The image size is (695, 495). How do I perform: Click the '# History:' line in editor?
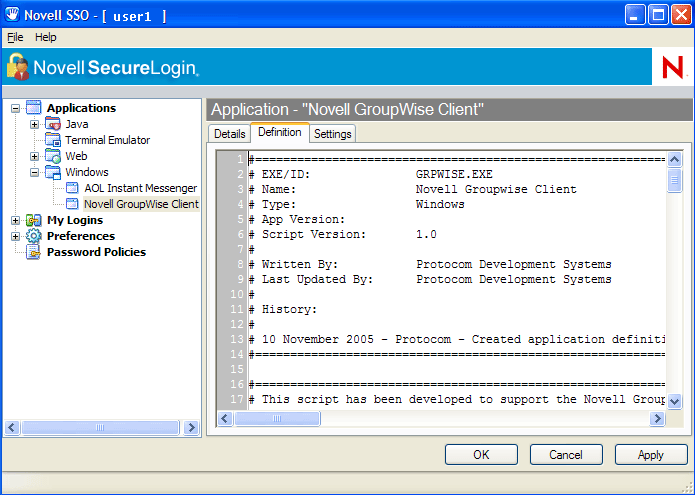[283, 309]
